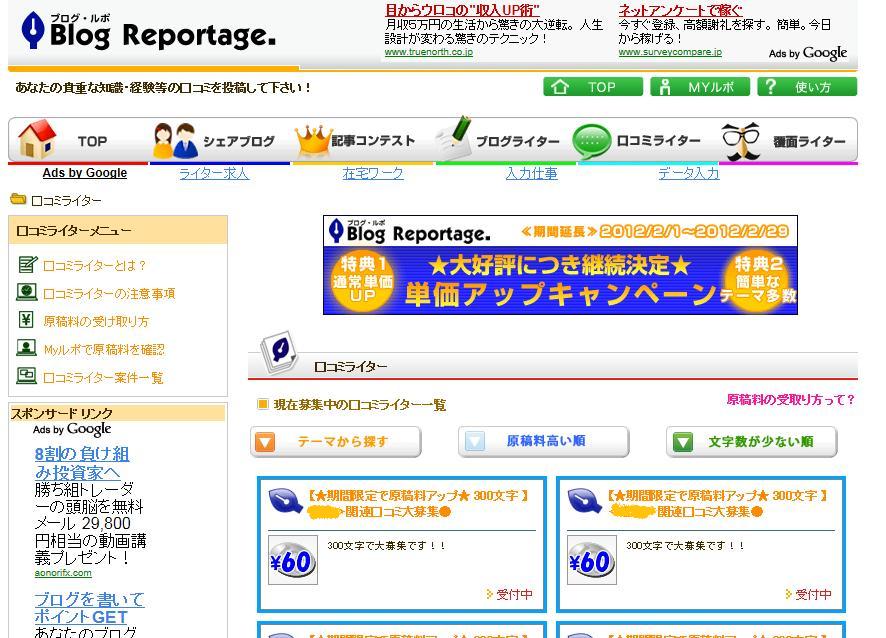
Task: Expand テーマから探す sort option
Action: pos(335,441)
